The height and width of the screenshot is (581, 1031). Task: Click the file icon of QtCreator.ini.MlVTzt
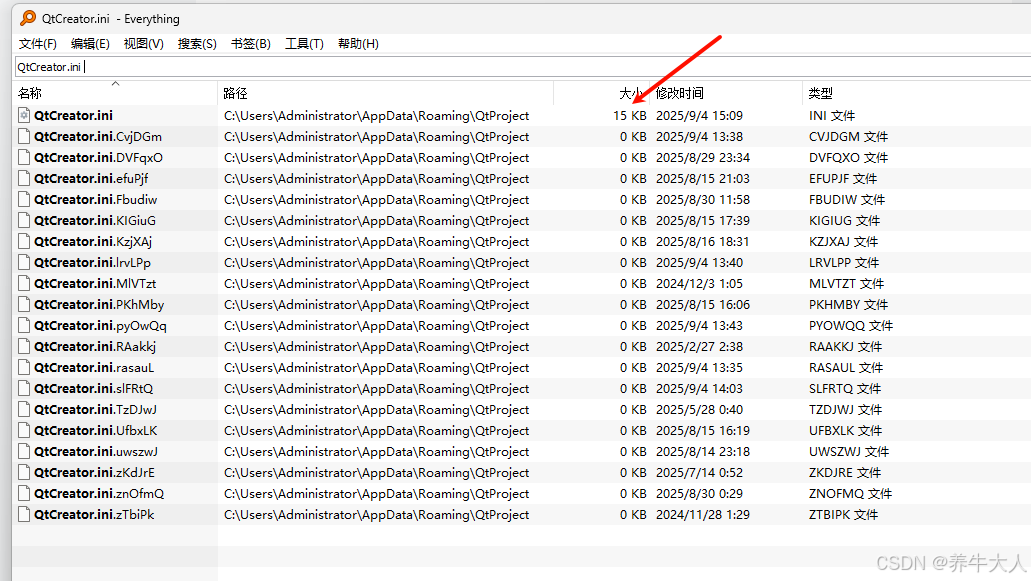tap(24, 284)
